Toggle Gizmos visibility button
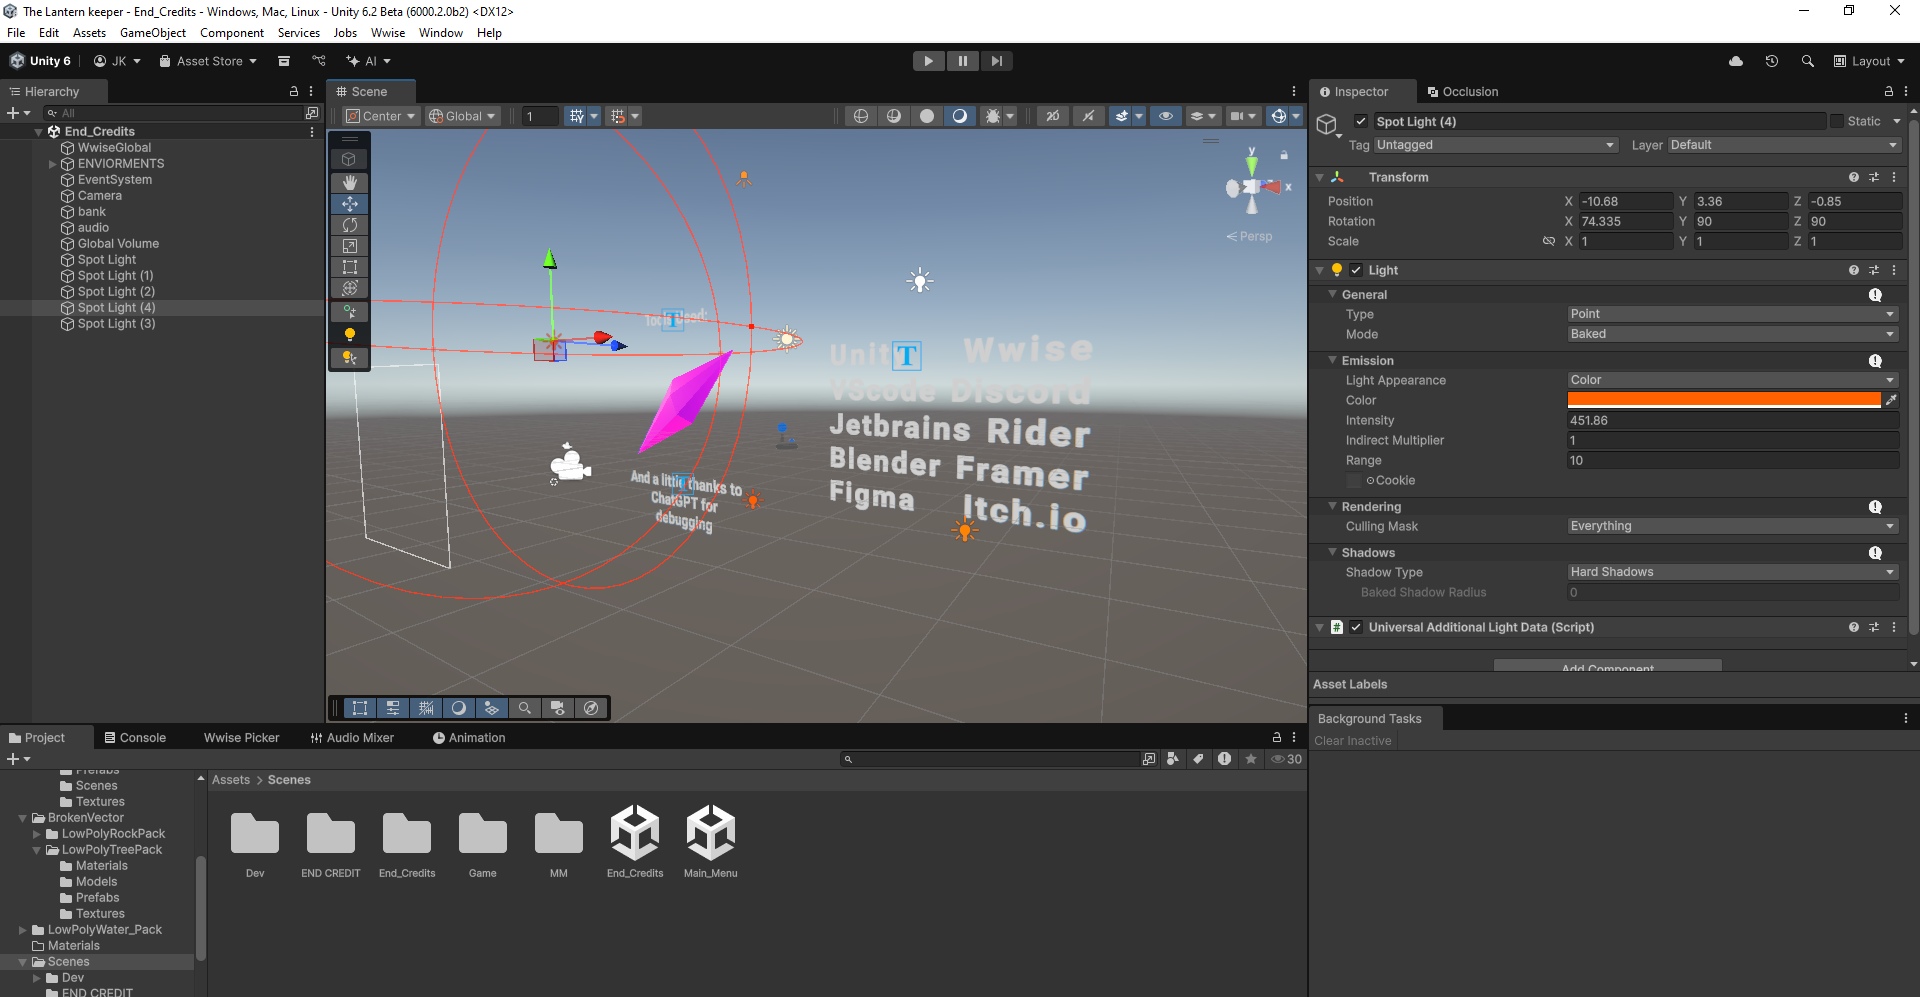 1278,116
